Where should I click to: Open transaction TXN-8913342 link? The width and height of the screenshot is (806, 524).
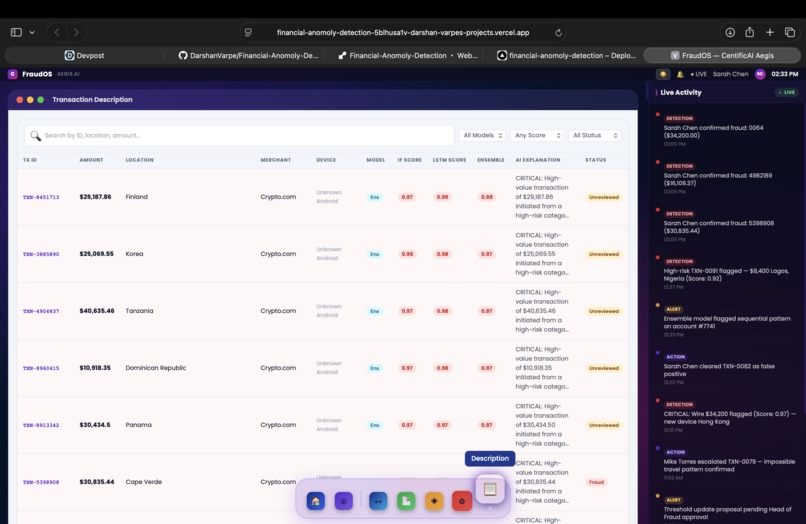[x=41, y=425]
